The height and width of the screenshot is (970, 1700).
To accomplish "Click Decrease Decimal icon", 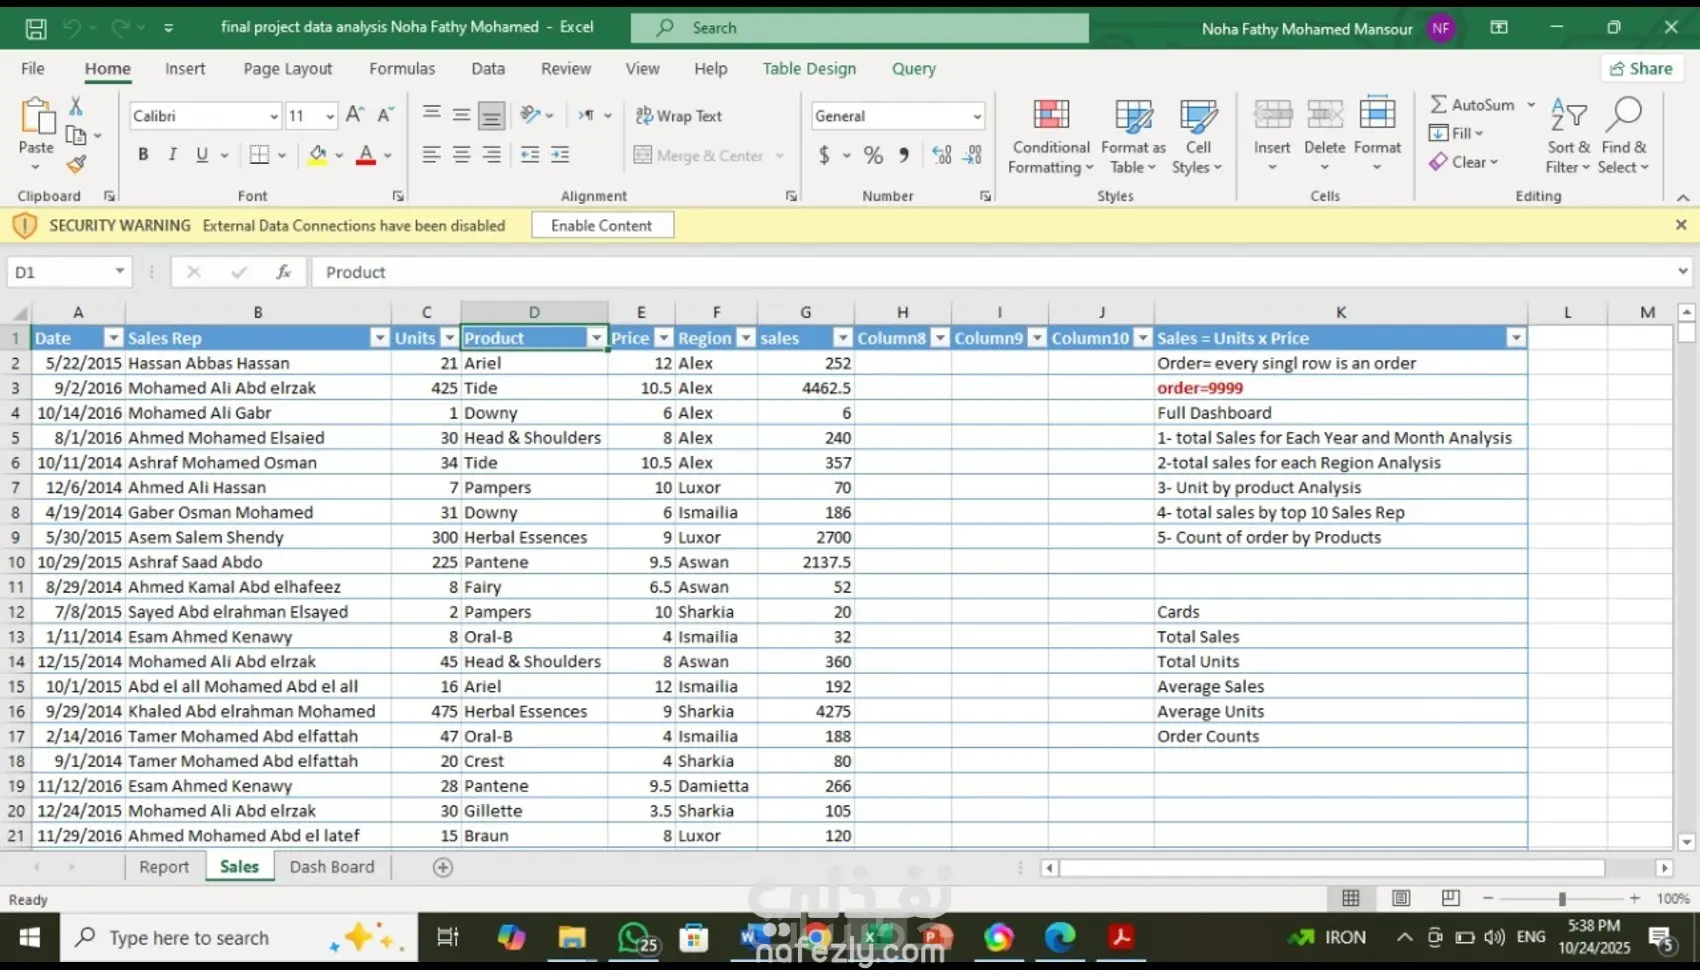I will coord(973,155).
